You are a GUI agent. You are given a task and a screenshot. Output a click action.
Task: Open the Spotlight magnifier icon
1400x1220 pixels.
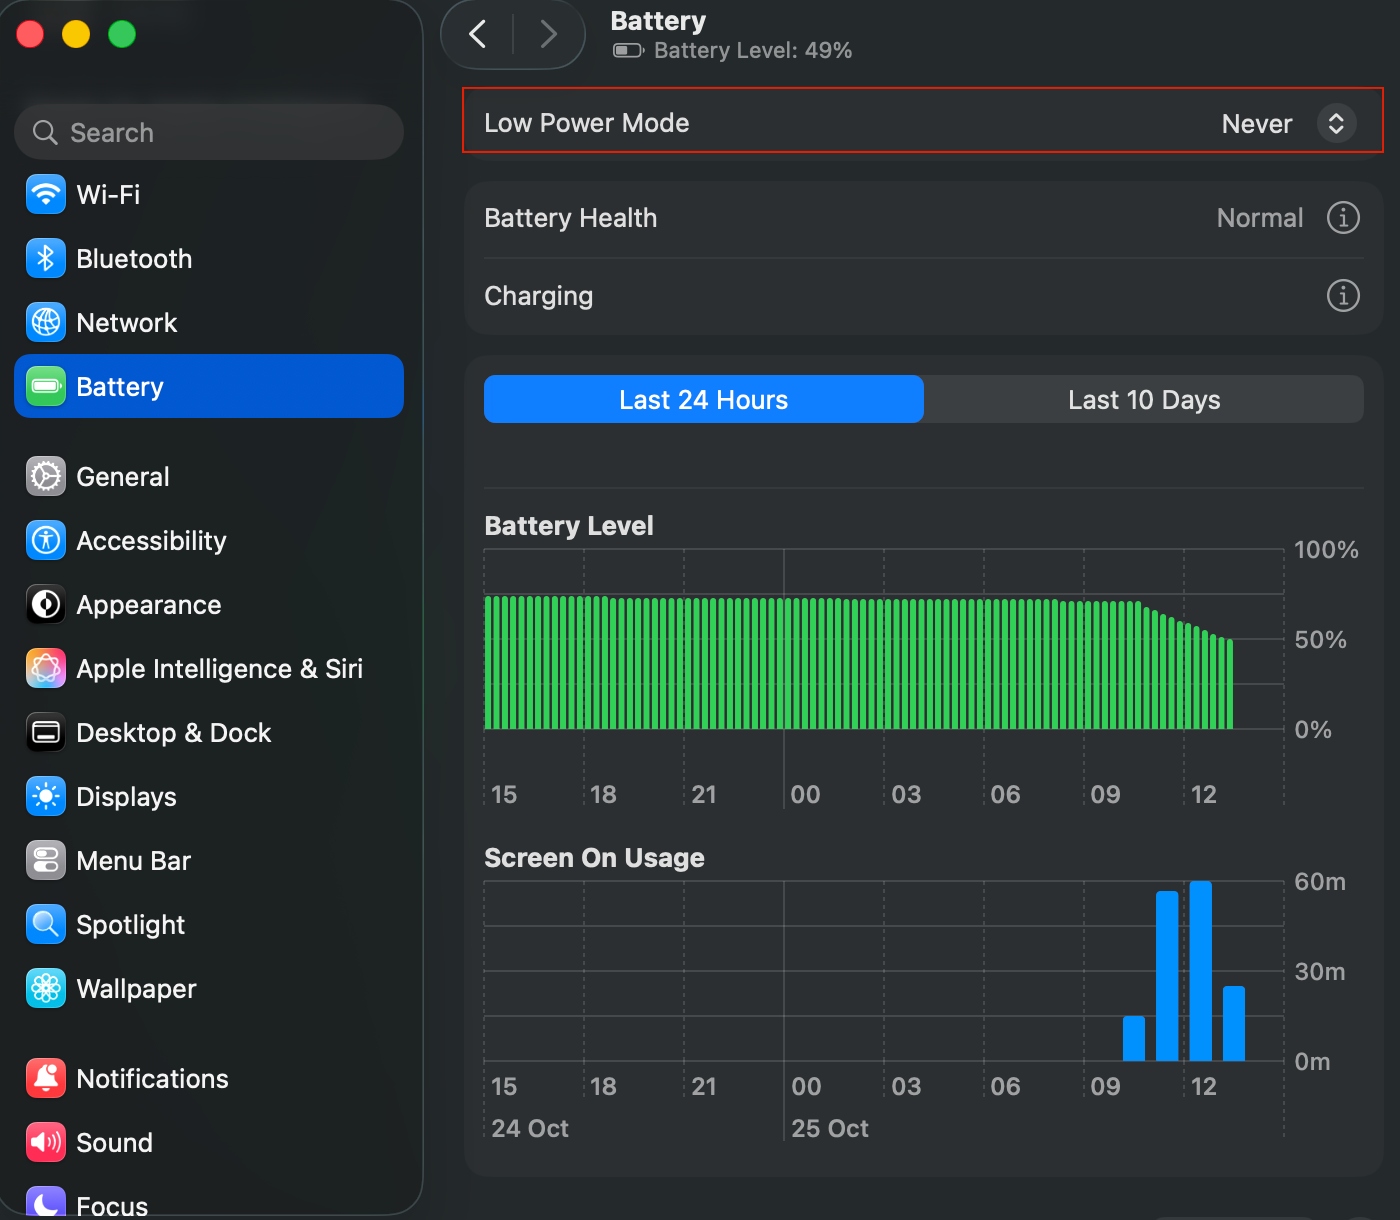tap(46, 924)
